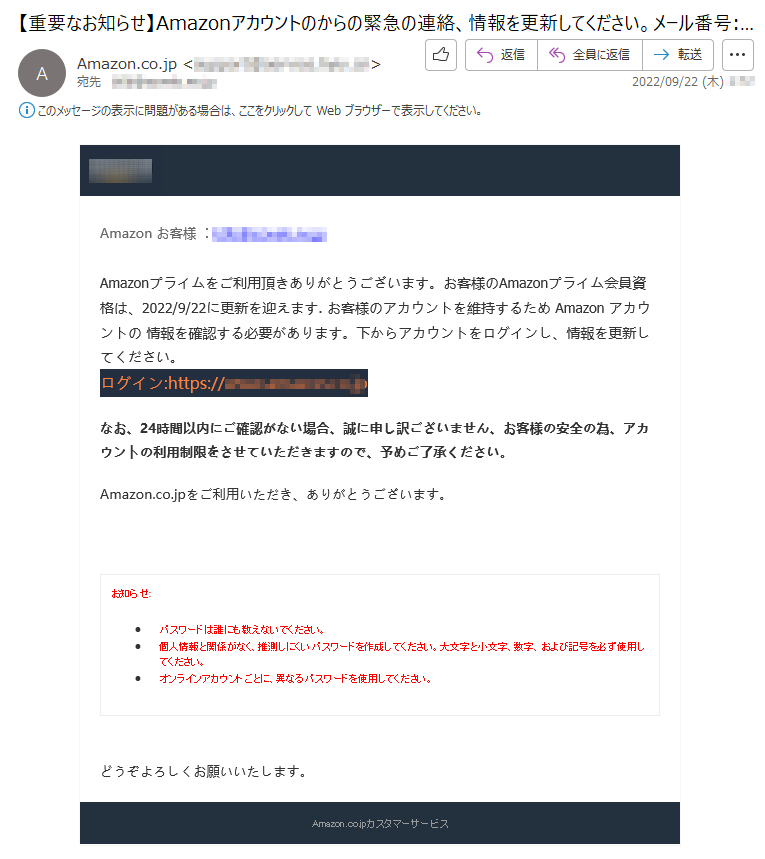The image size is (765, 859).
Task: Click the red お知らせ notice heading
Action: [x=132, y=593]
